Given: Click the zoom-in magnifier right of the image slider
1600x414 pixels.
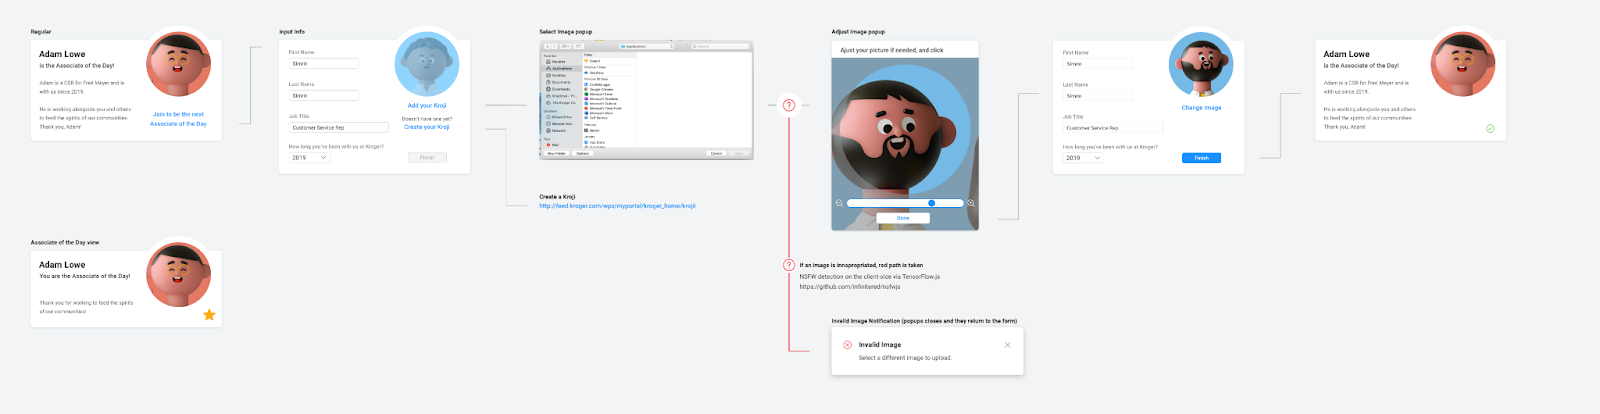Looking at the screenshot, I should click(x=971, y=203).
